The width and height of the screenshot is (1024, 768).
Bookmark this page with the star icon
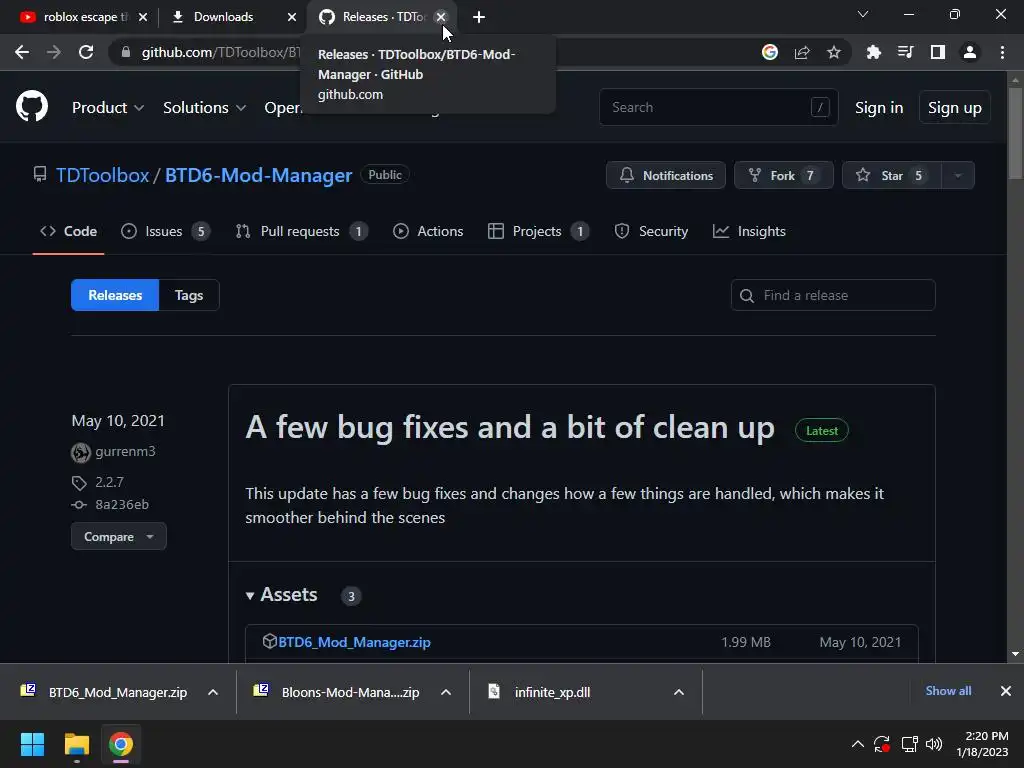click(834, 52)
